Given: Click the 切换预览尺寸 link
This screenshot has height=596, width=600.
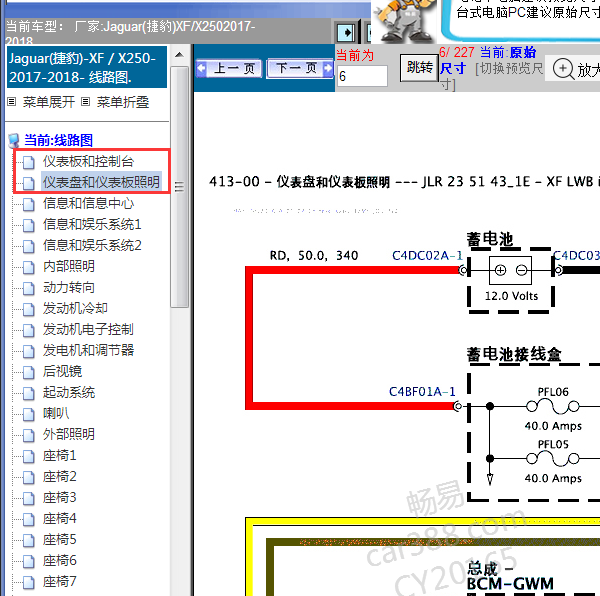Looking at the screenshot, I should (509, 69).
